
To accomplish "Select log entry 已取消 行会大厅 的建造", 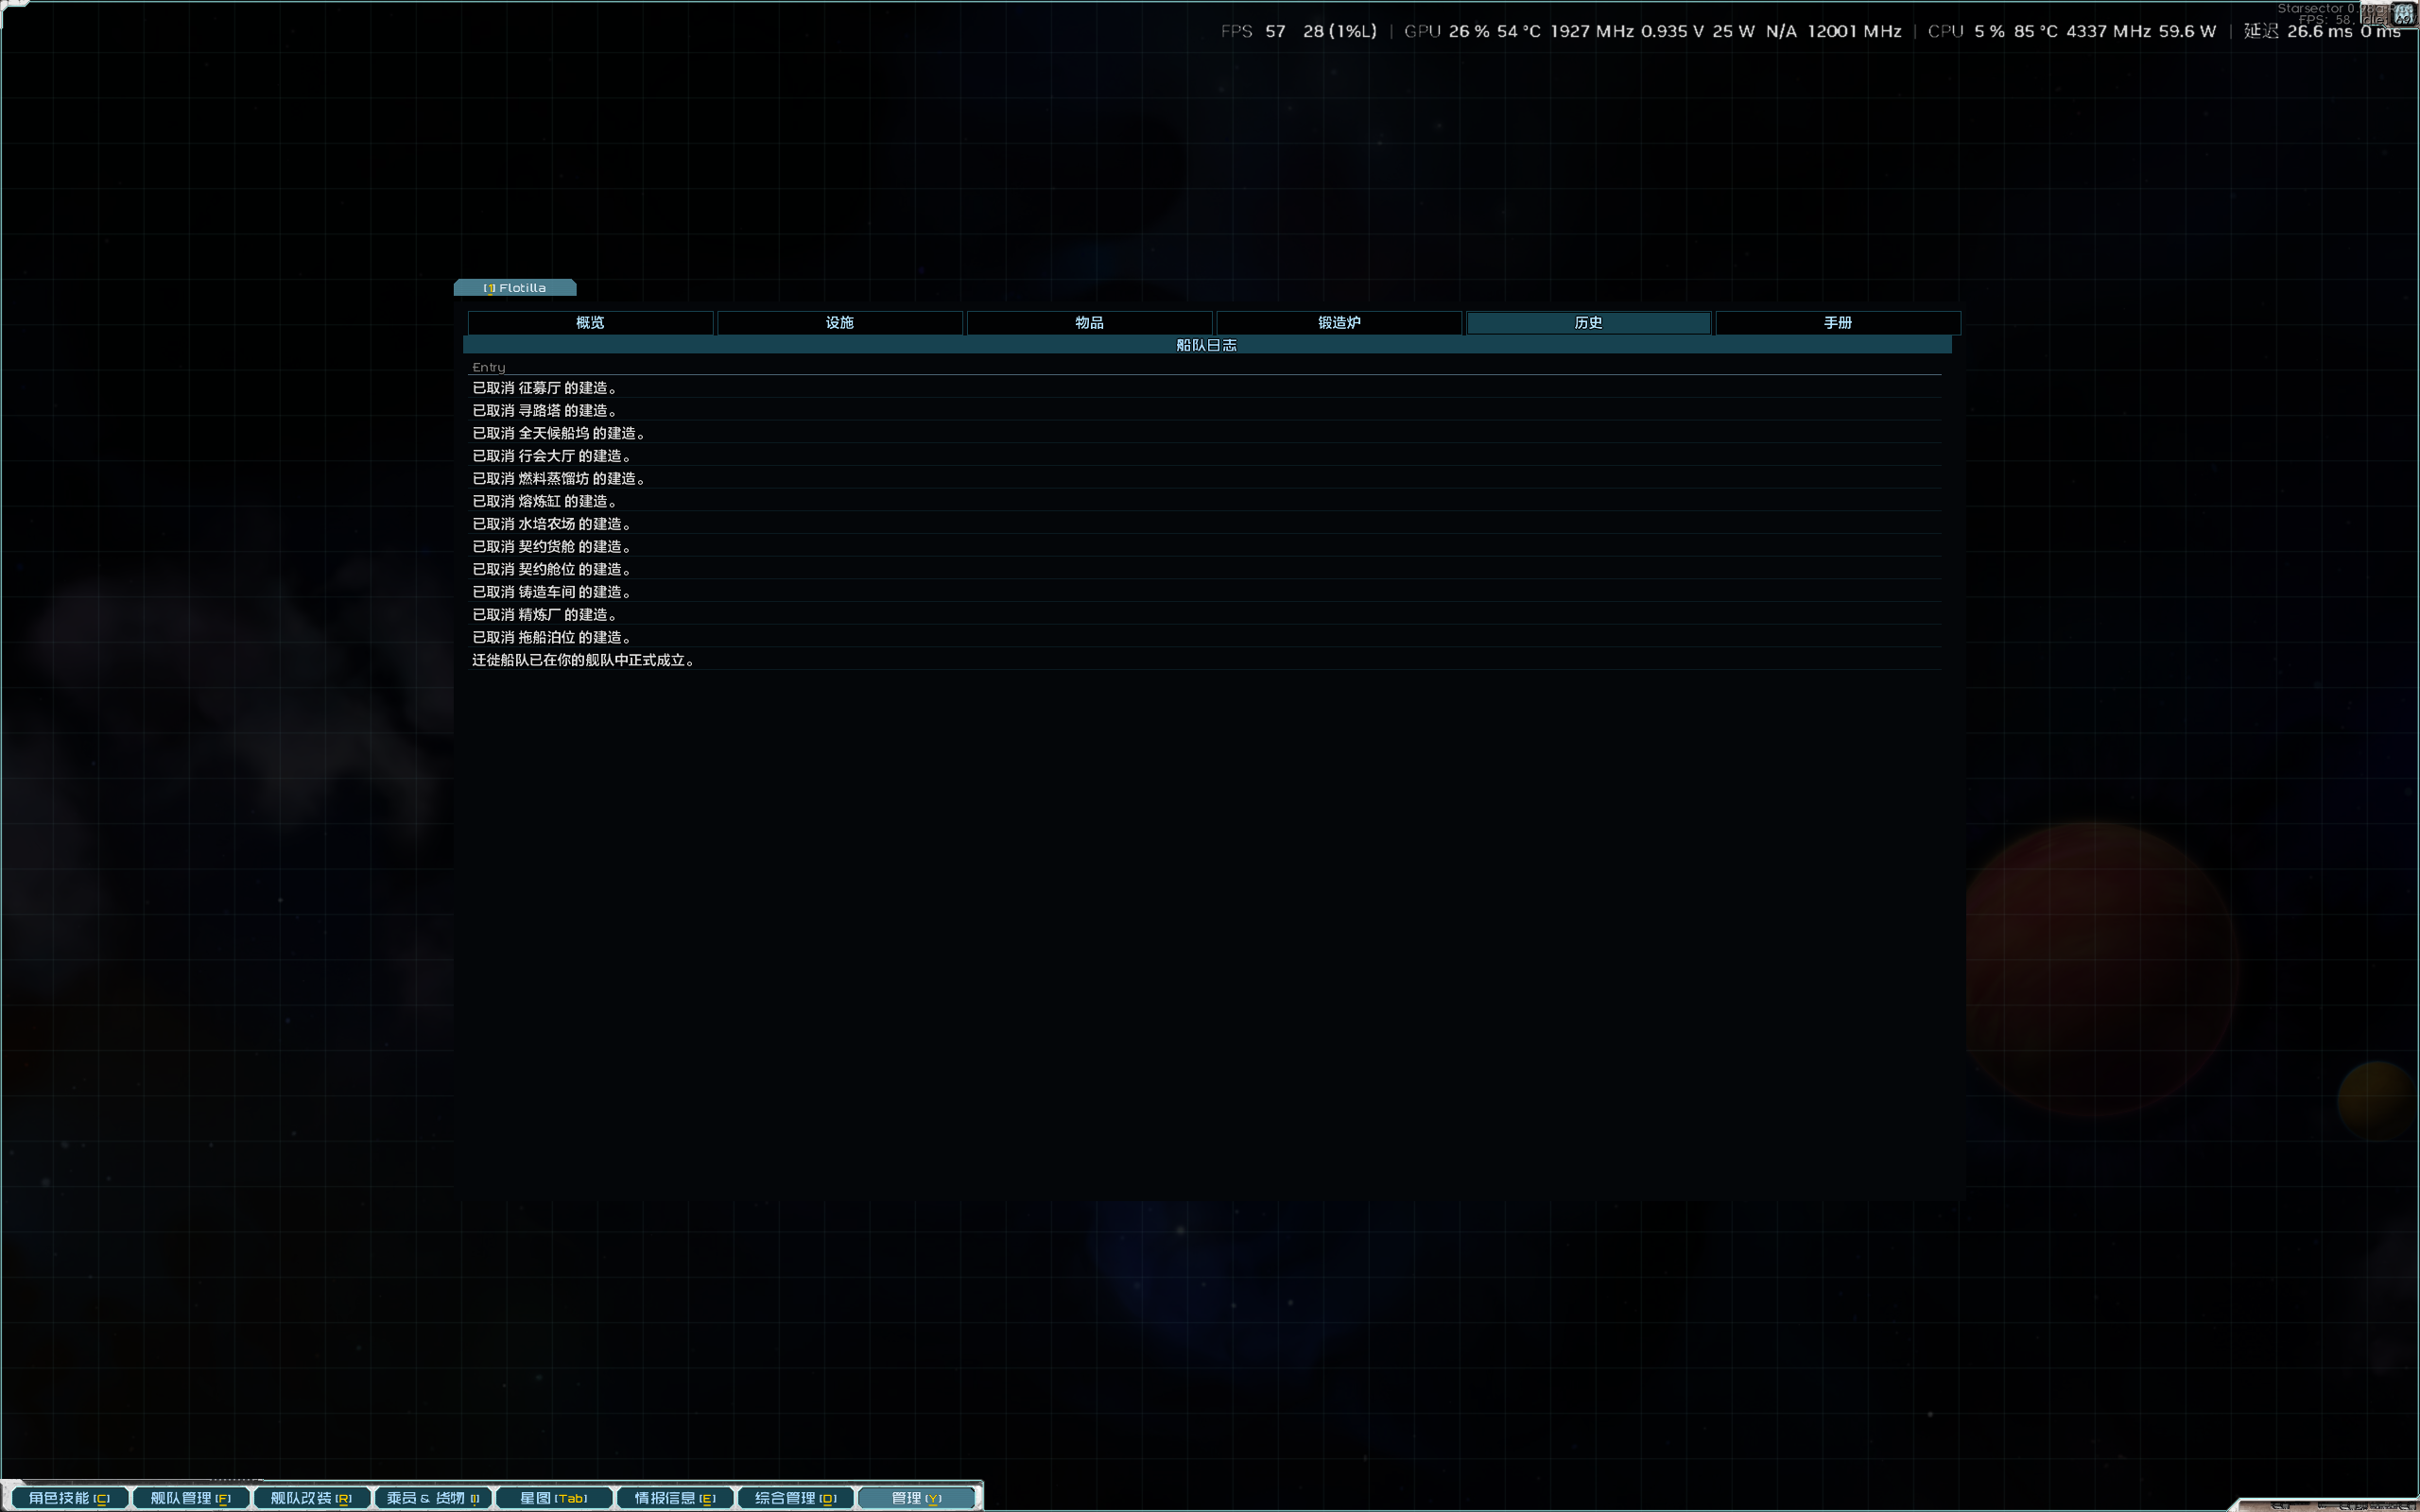I will click(x=1207, y=455).
